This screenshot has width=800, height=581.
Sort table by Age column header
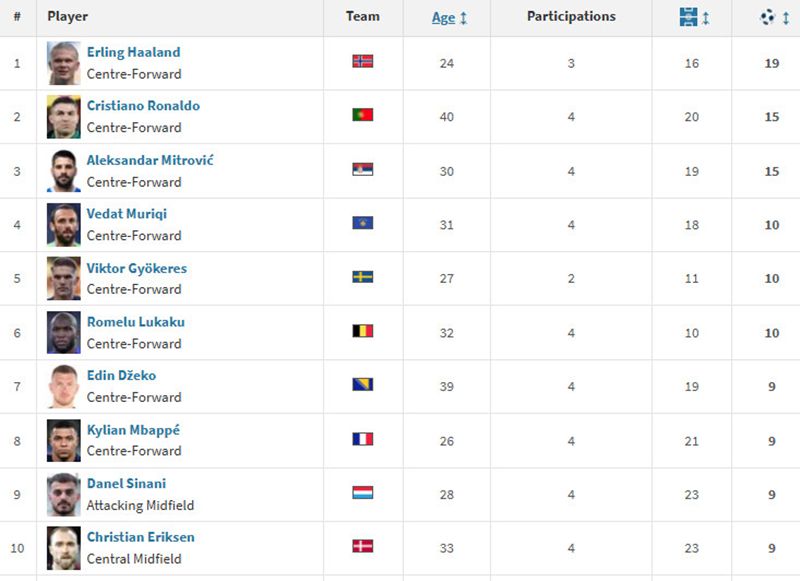[x=443, y=18]
